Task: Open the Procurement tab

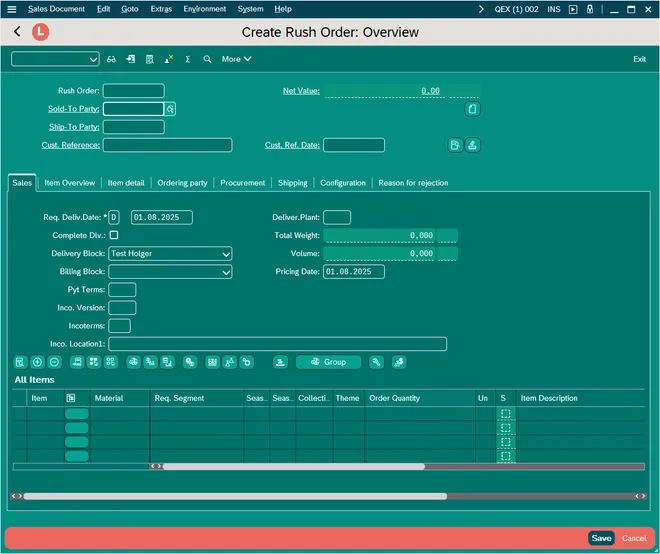Action: [x=242, y=183]
